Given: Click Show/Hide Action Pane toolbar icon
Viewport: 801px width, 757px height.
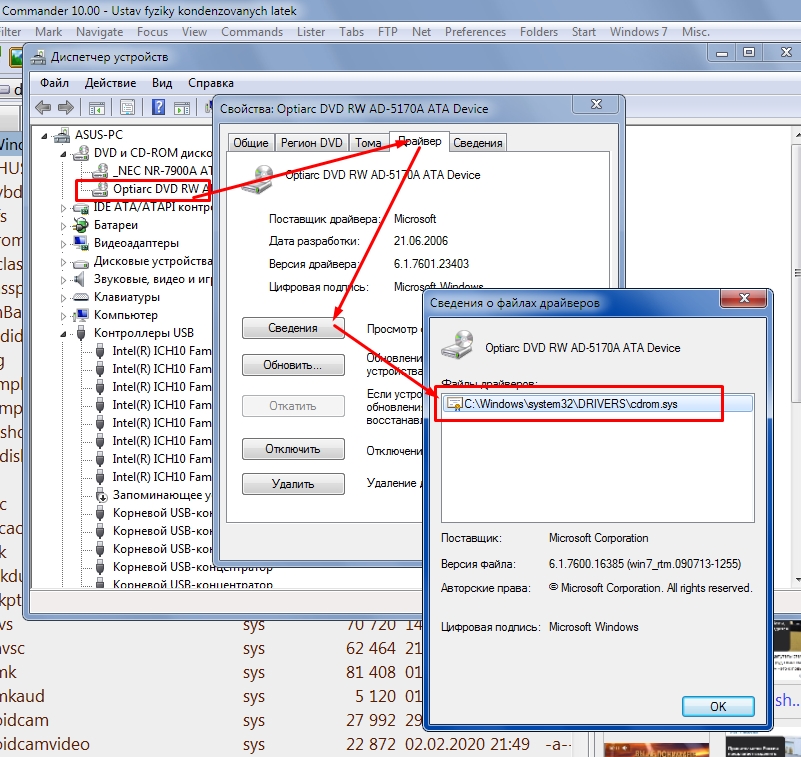Looking at the screenshot, I should point(182,108).
